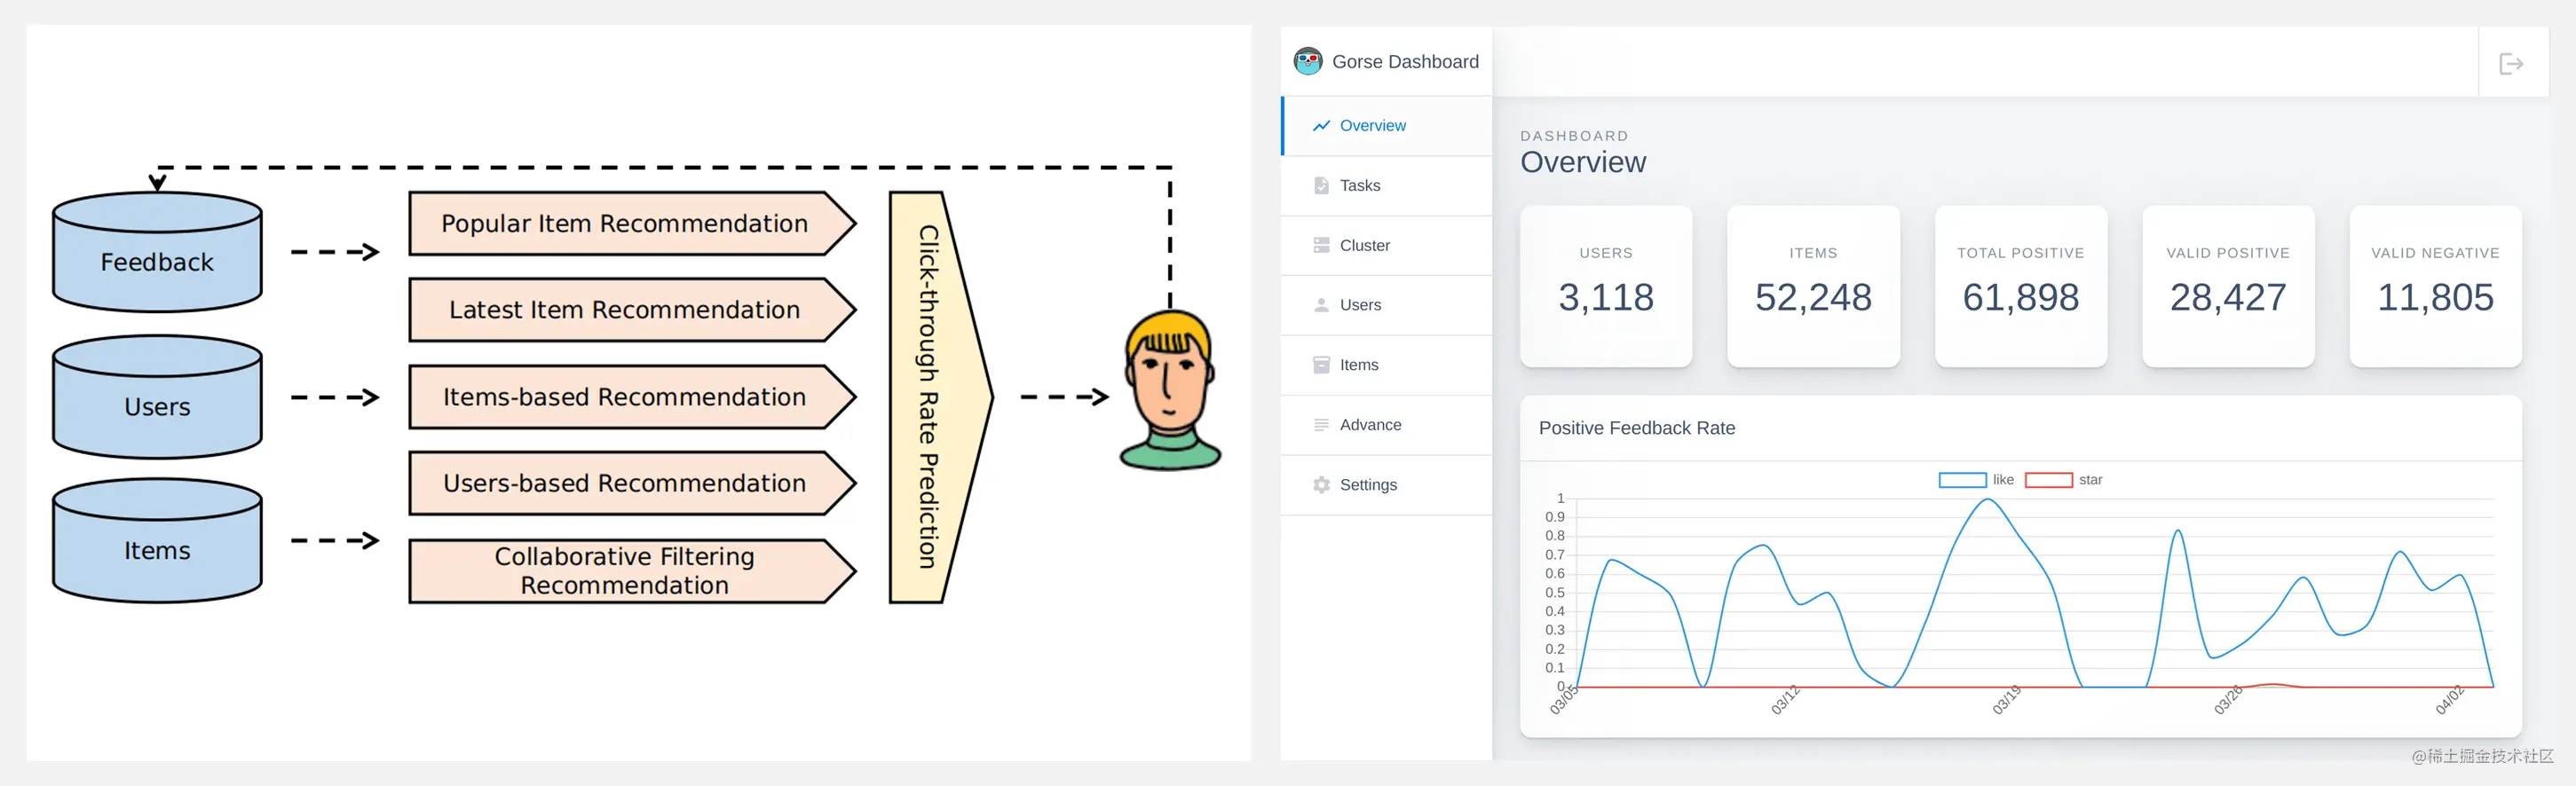Click the Overview page heading

(1583, 163)
